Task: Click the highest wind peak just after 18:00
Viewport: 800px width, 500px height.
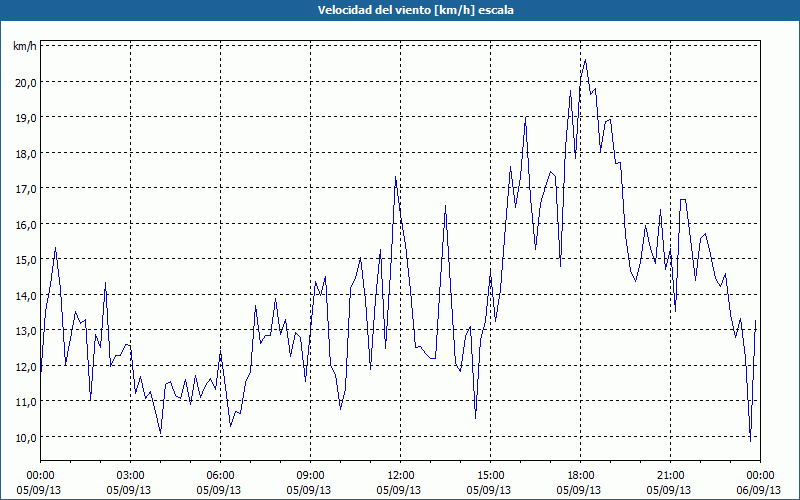Action: (x=585, y=60)
